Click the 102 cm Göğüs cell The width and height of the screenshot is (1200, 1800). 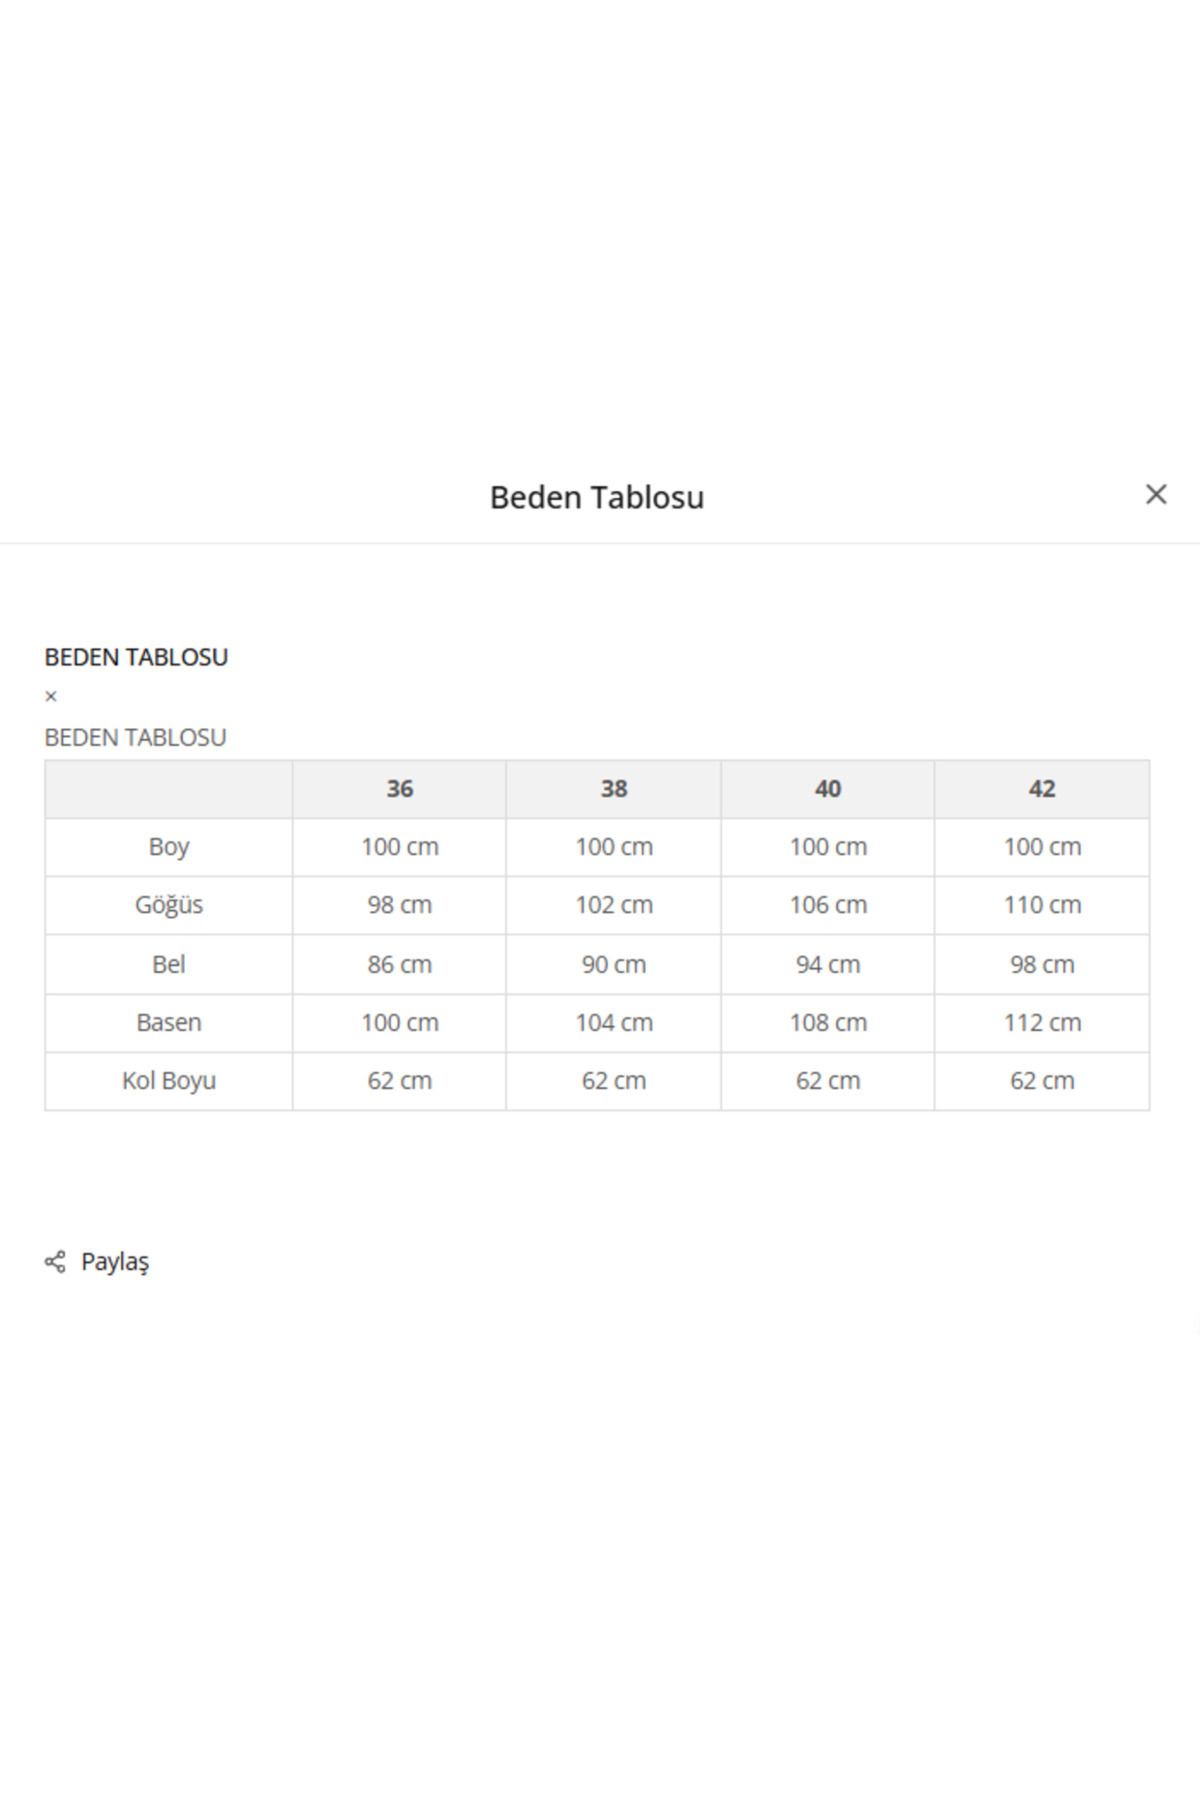pos(614,905)
